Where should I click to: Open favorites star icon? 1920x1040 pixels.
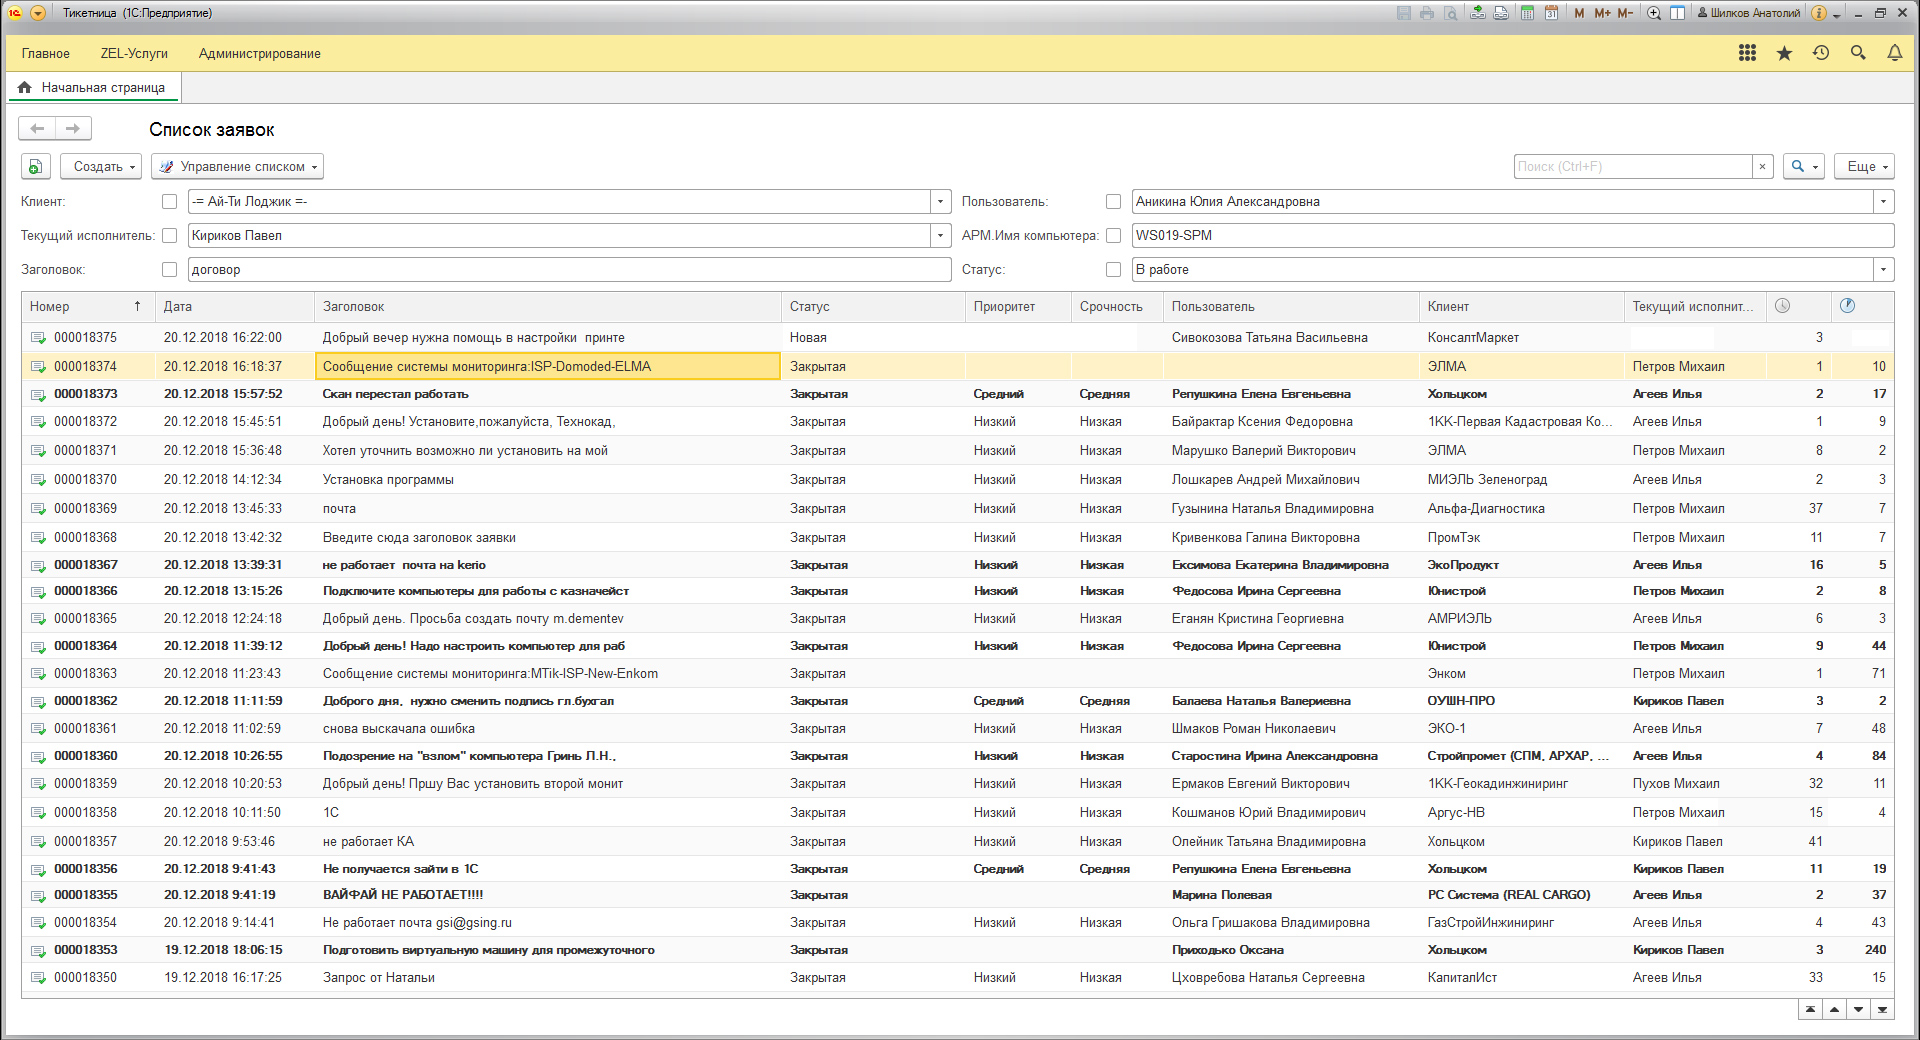[1784, 53]
